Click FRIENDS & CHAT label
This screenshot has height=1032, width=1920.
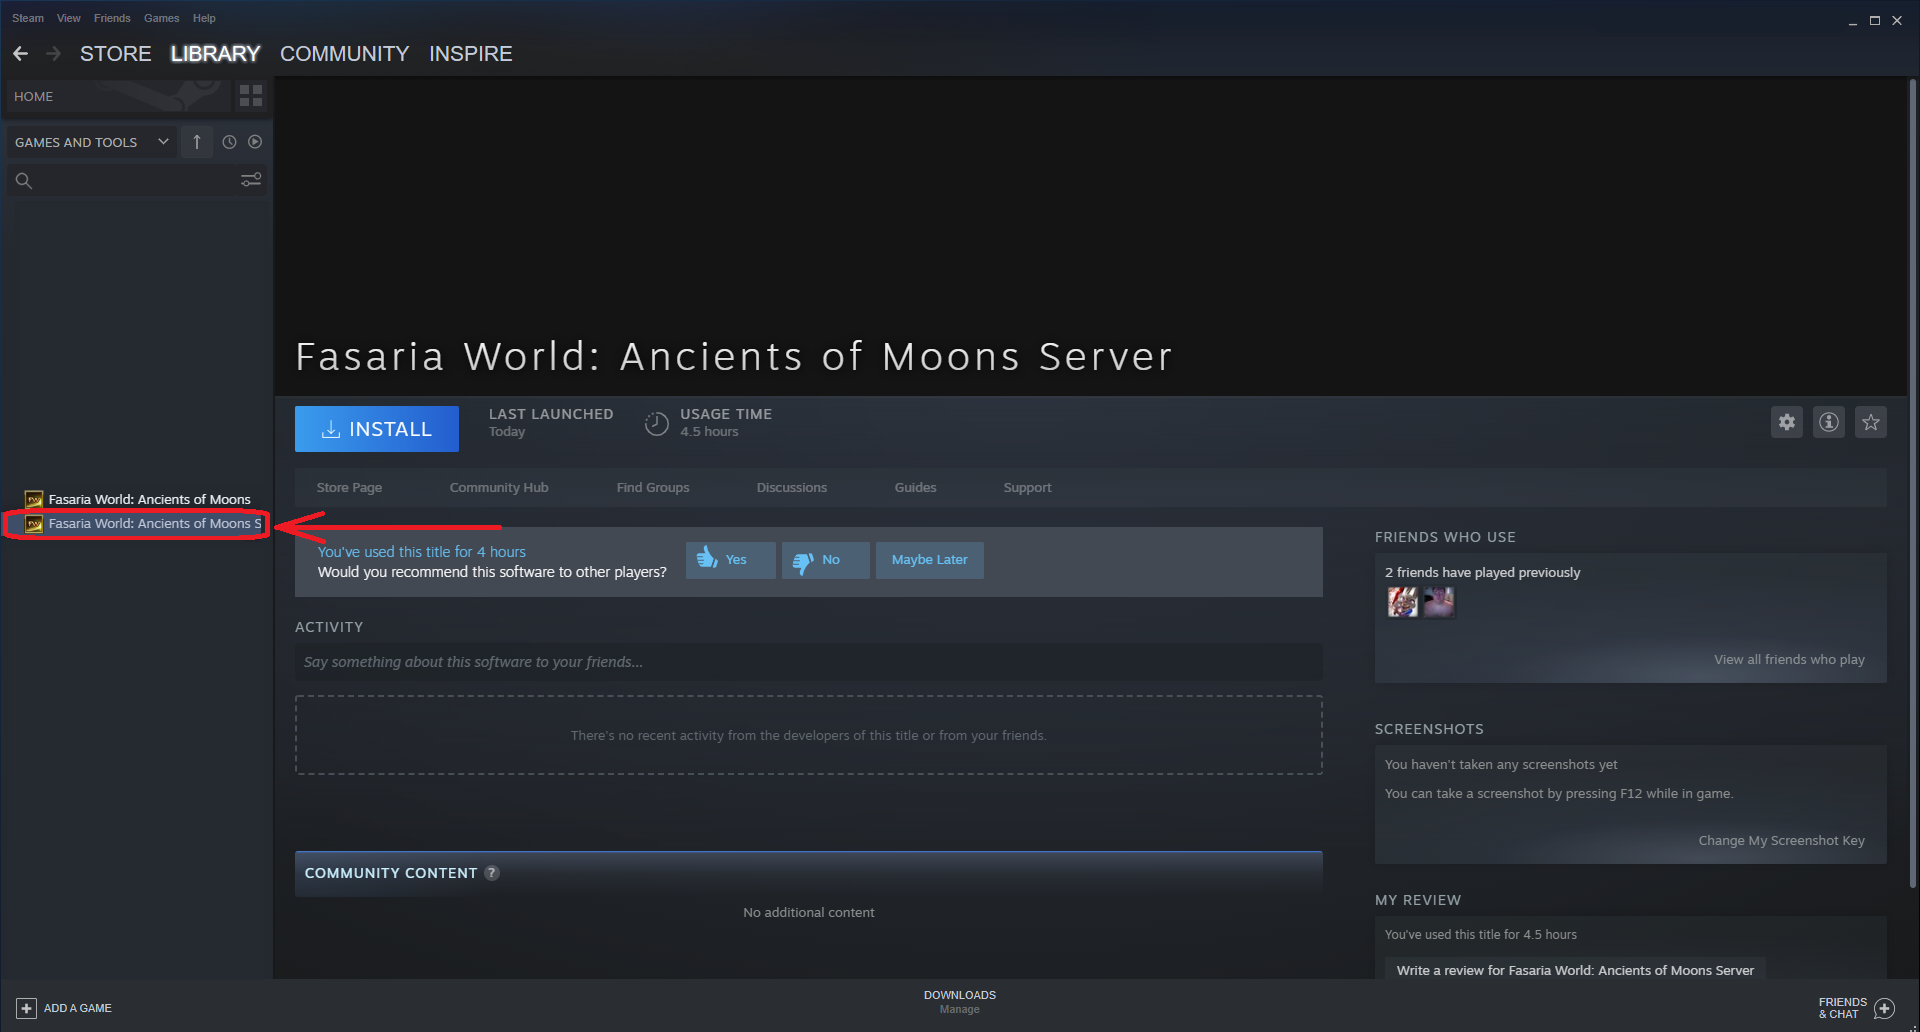(x=1842, y=1008)
